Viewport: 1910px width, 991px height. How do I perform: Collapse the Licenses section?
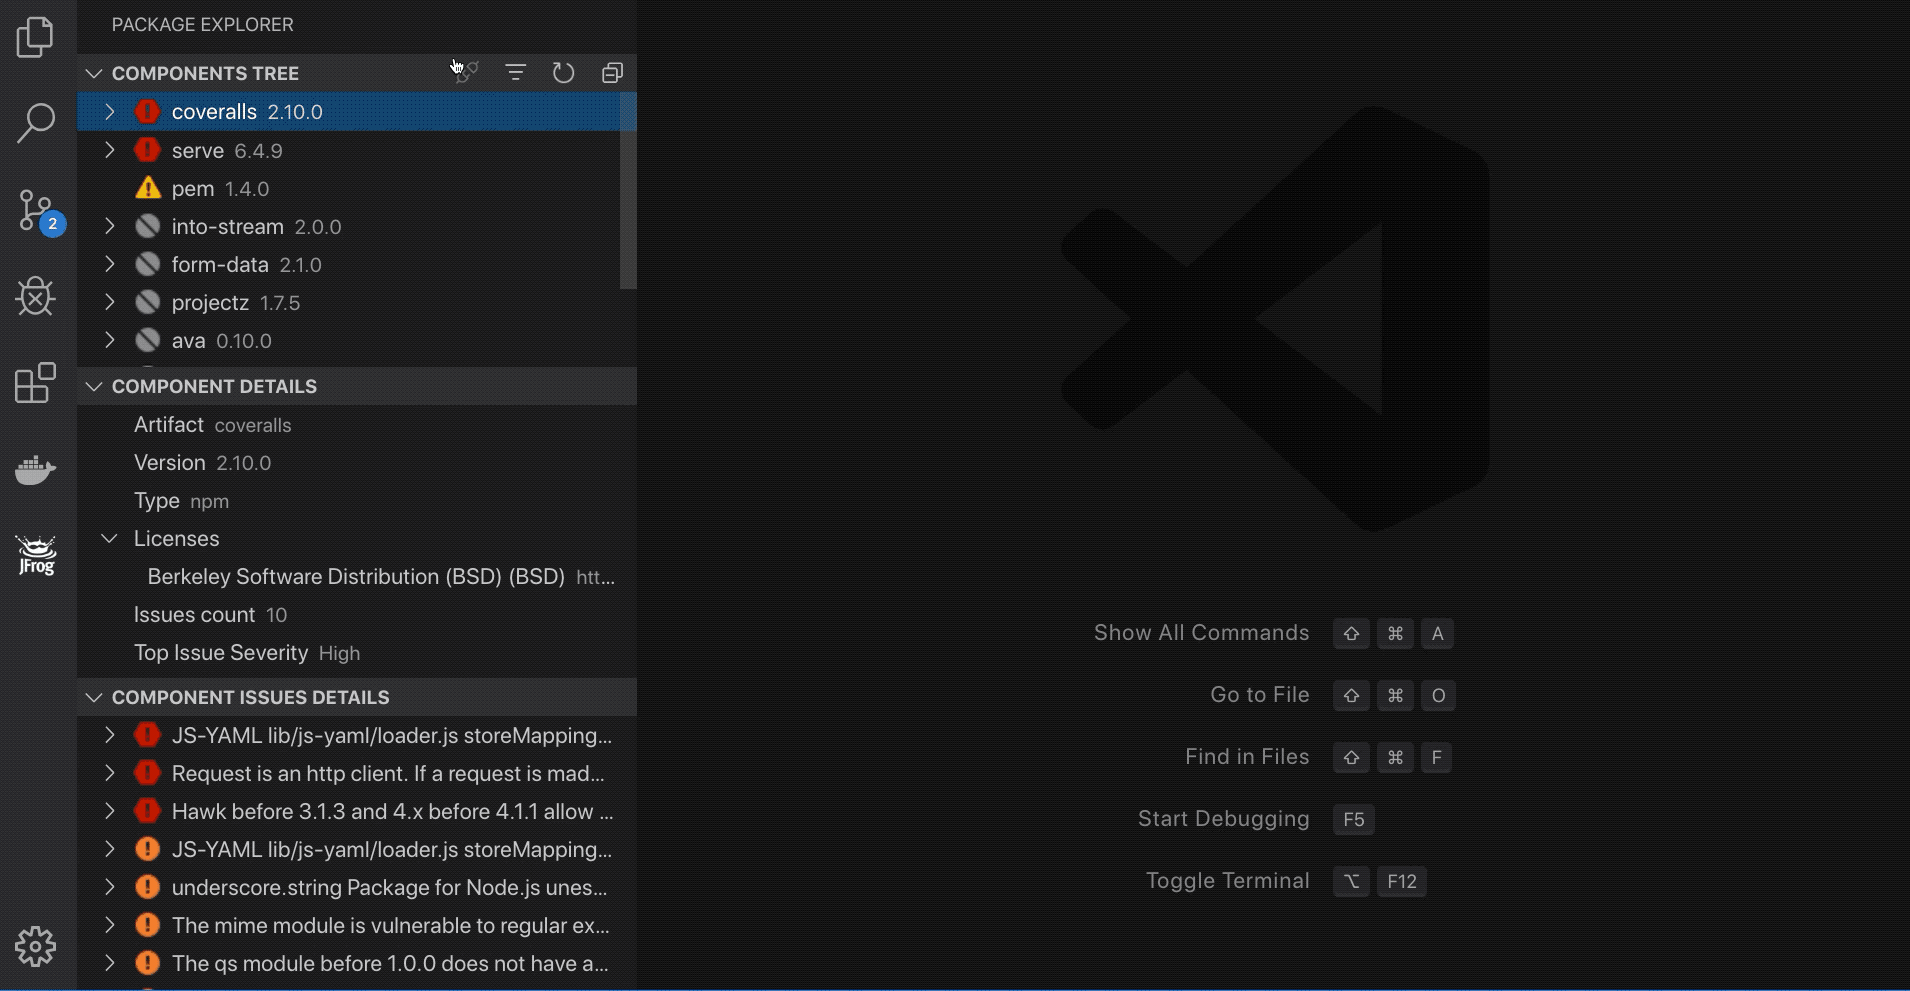[x=109, y=538]
